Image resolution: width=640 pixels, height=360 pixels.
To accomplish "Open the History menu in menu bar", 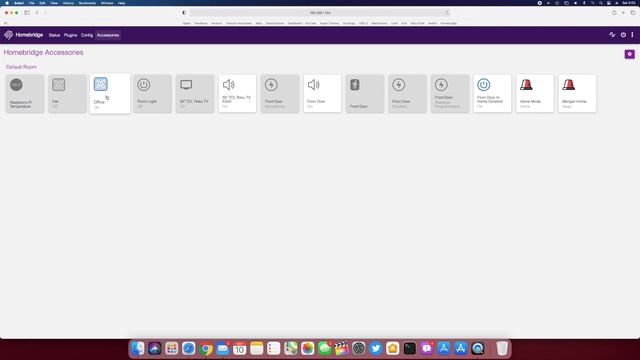I will click(x=68, y=3).
